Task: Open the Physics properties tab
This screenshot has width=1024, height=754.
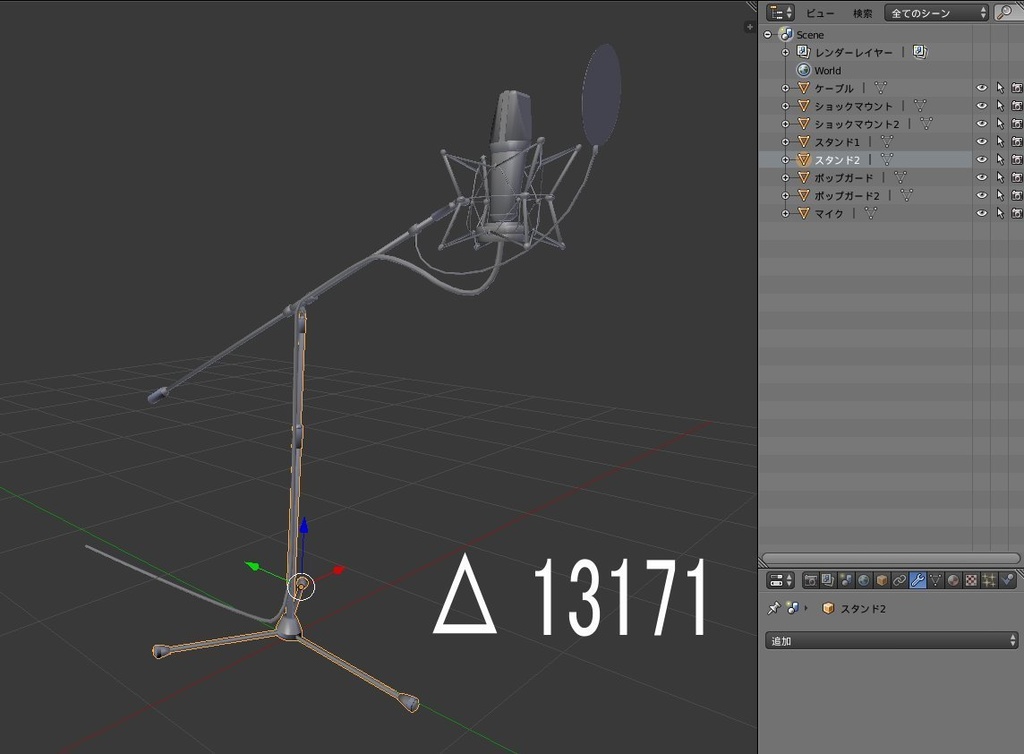Action: (x=1008, y=580)
